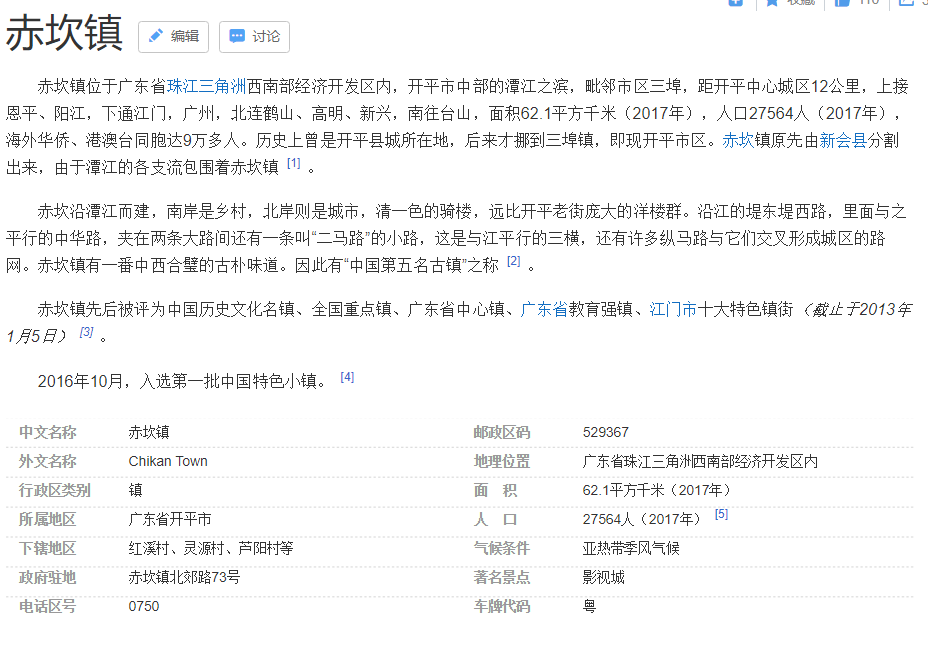The height and width of the screenshot is (657, 928).
Task: Open the 广东省 link before 教育强镇
Action: pos(544,309)
